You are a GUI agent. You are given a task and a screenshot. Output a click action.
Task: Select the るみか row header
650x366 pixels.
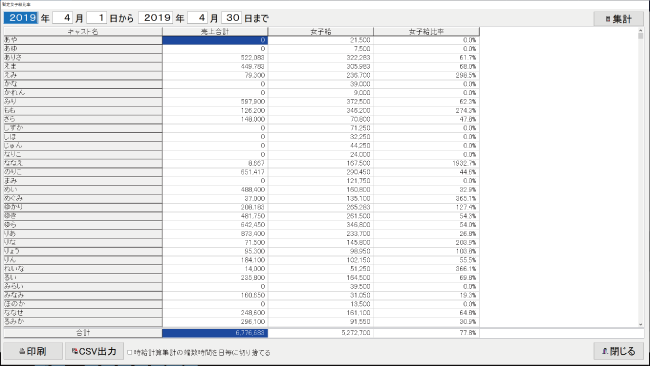pos(83,322)
